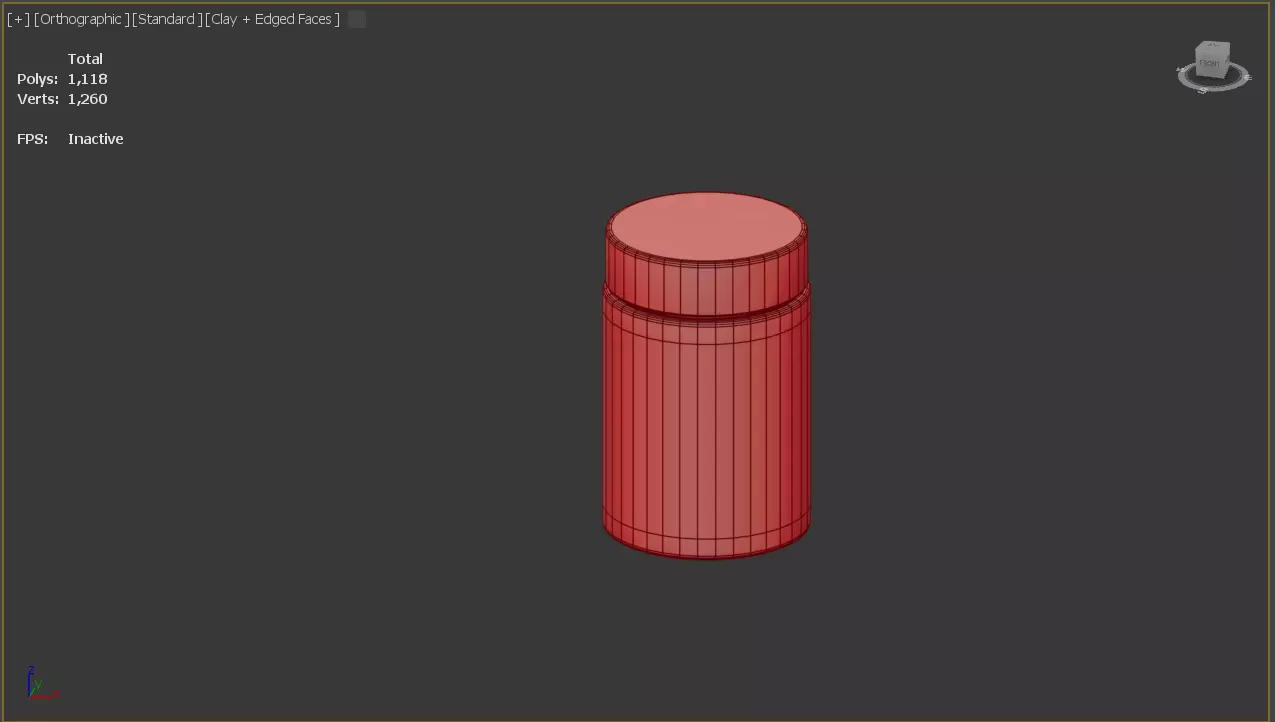Click the Front face of the ViewCube
The width and height of the screenshot is (1275, 722).
coord(1209,64)
